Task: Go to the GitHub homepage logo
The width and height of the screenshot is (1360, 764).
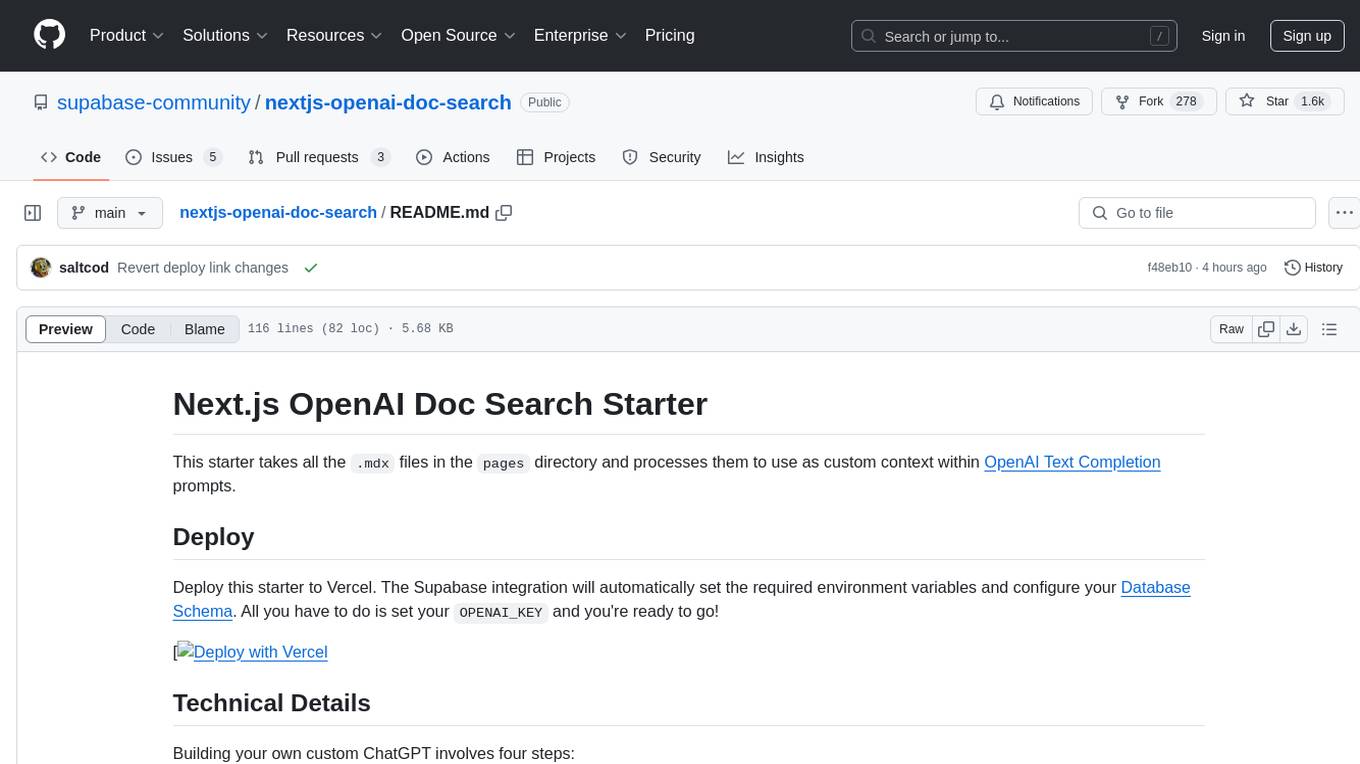Action: (49, 35)
